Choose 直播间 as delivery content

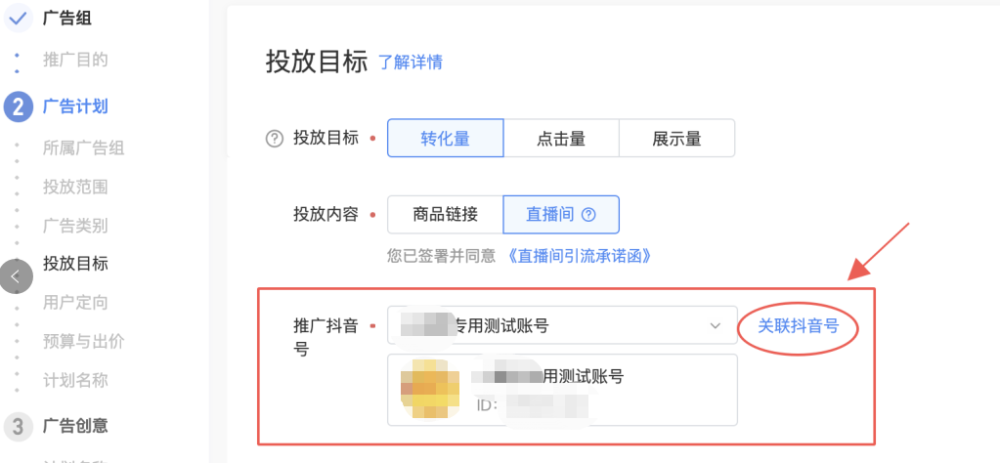561,215
